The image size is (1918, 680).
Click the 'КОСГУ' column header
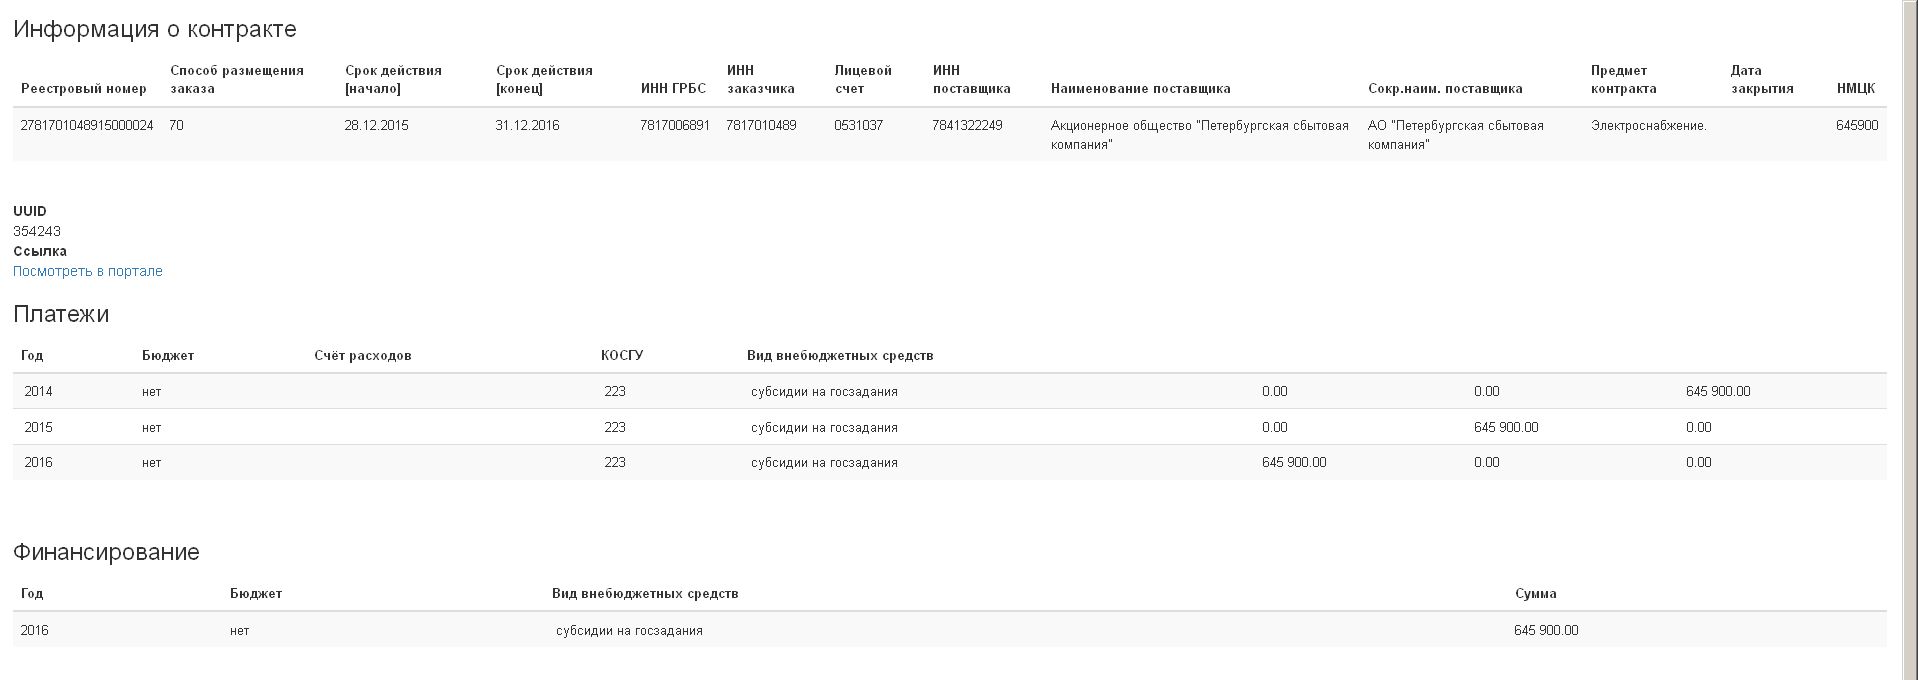click(622, 355)
